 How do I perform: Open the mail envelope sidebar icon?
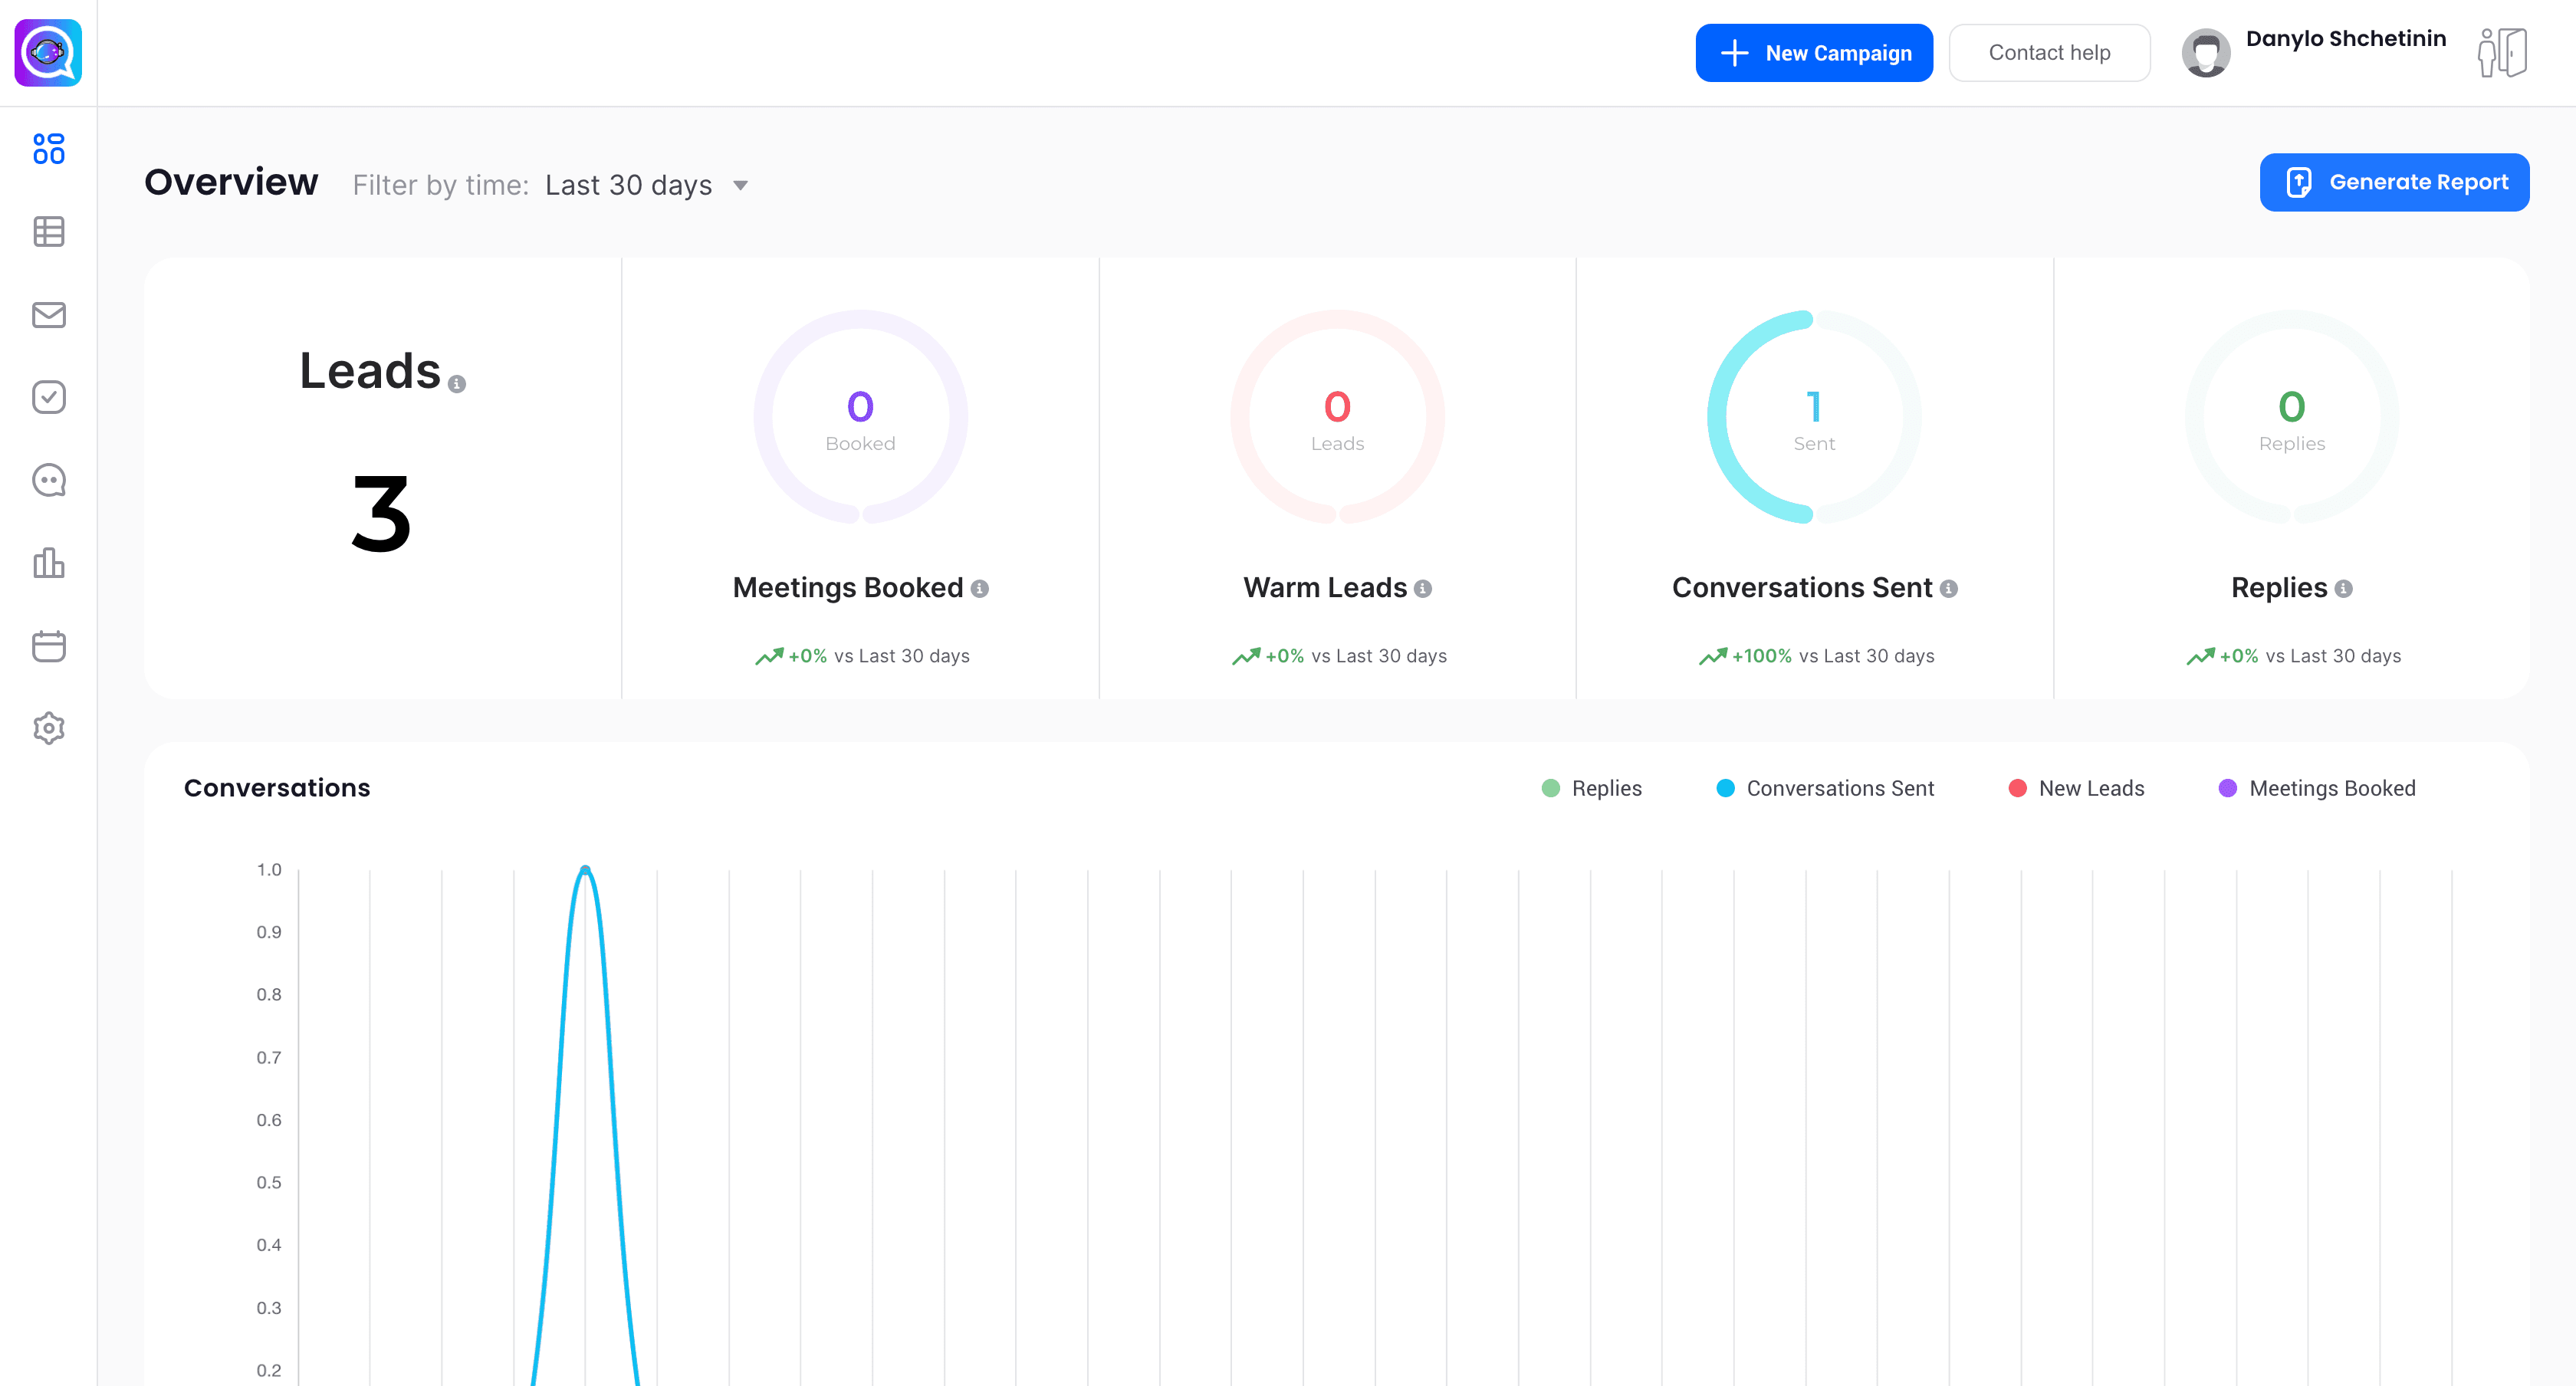click(48, 315)
